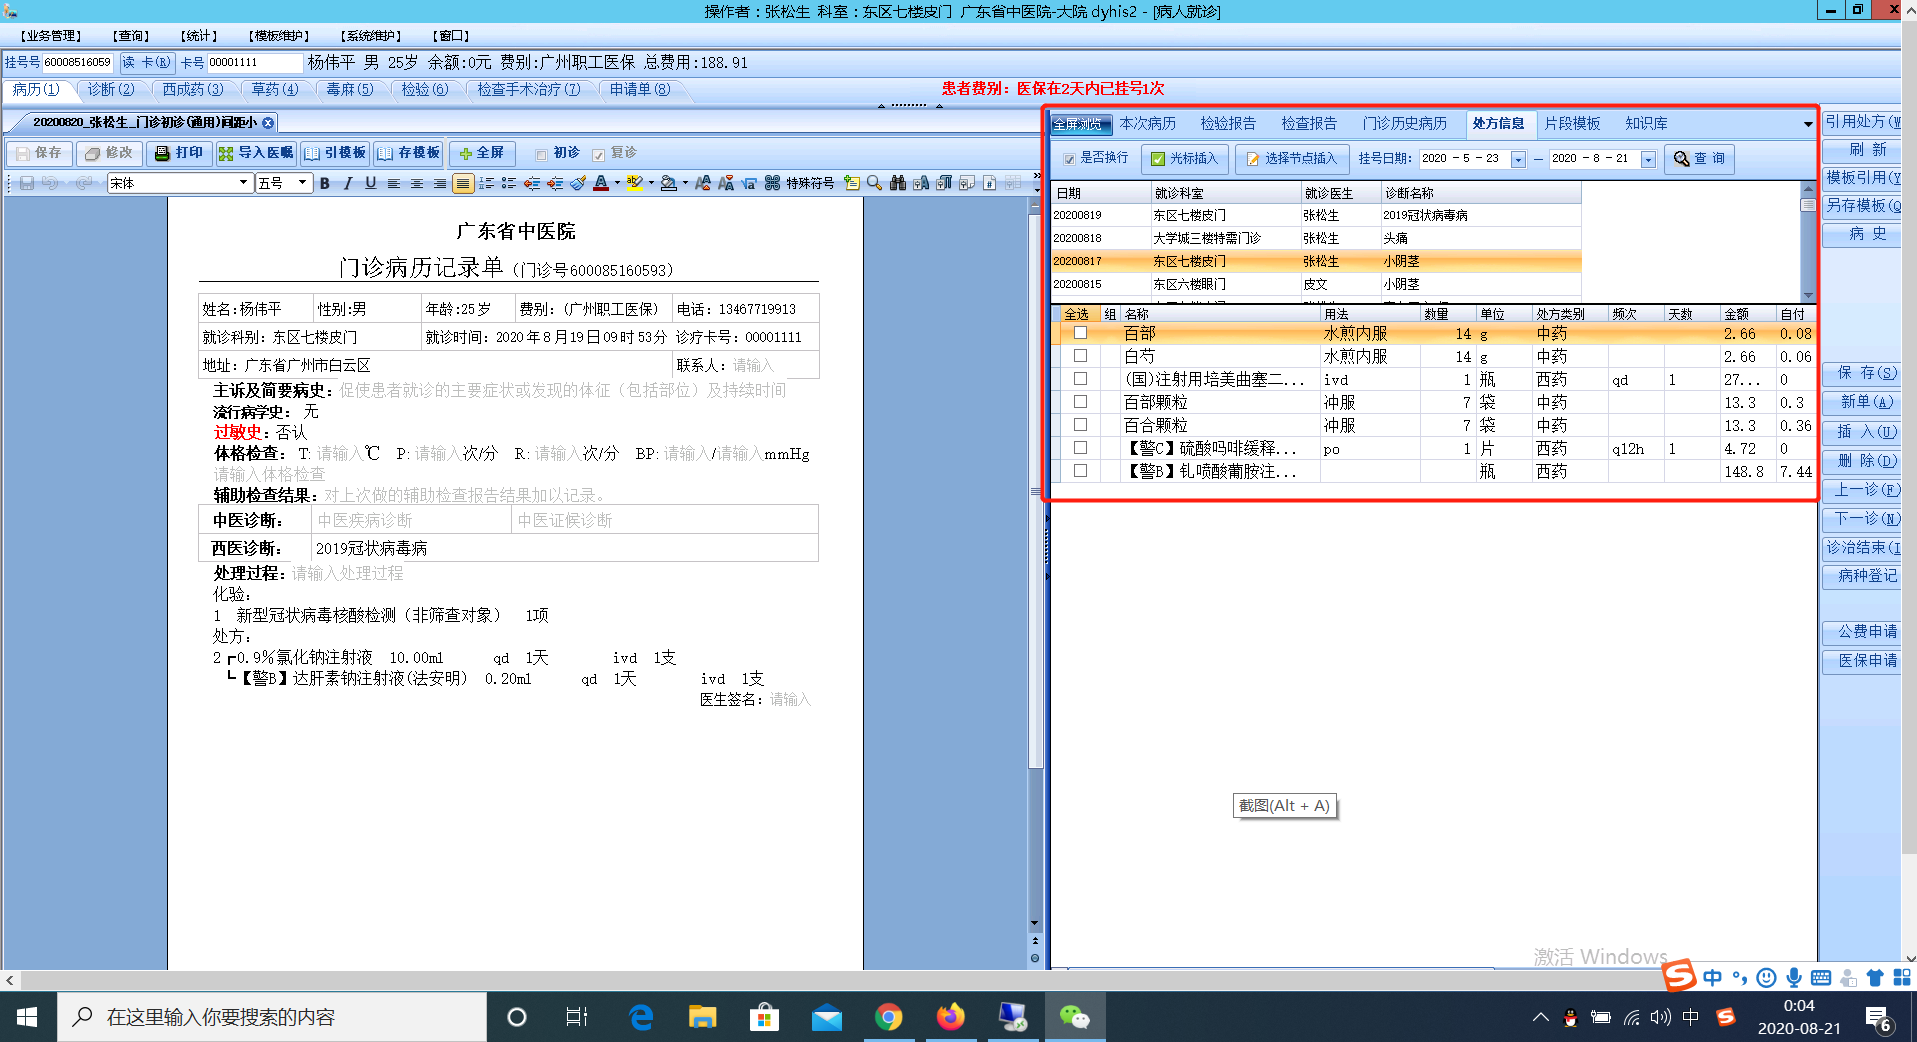Check the box for 注射用培美曲塞二 row
1917x1042 pixels.
(x=1081, y=379)
